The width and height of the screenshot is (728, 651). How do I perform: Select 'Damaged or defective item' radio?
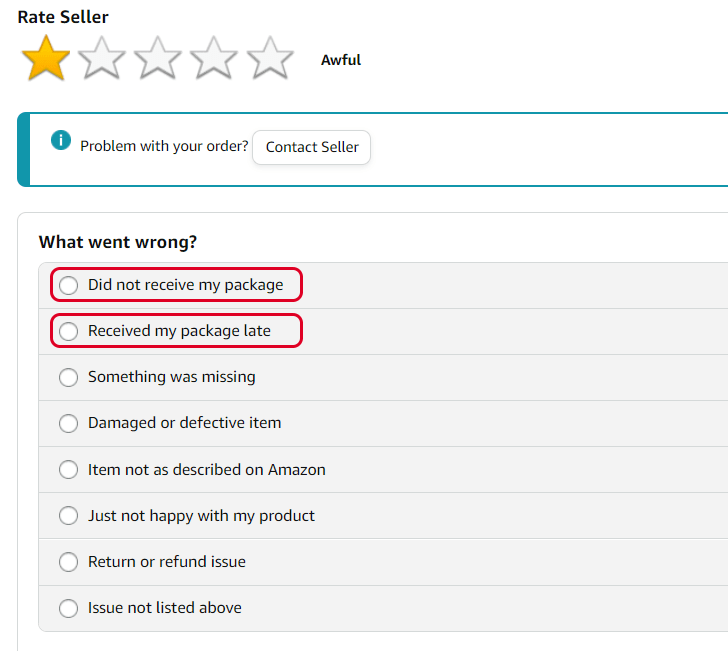click(x=68, y=423)
